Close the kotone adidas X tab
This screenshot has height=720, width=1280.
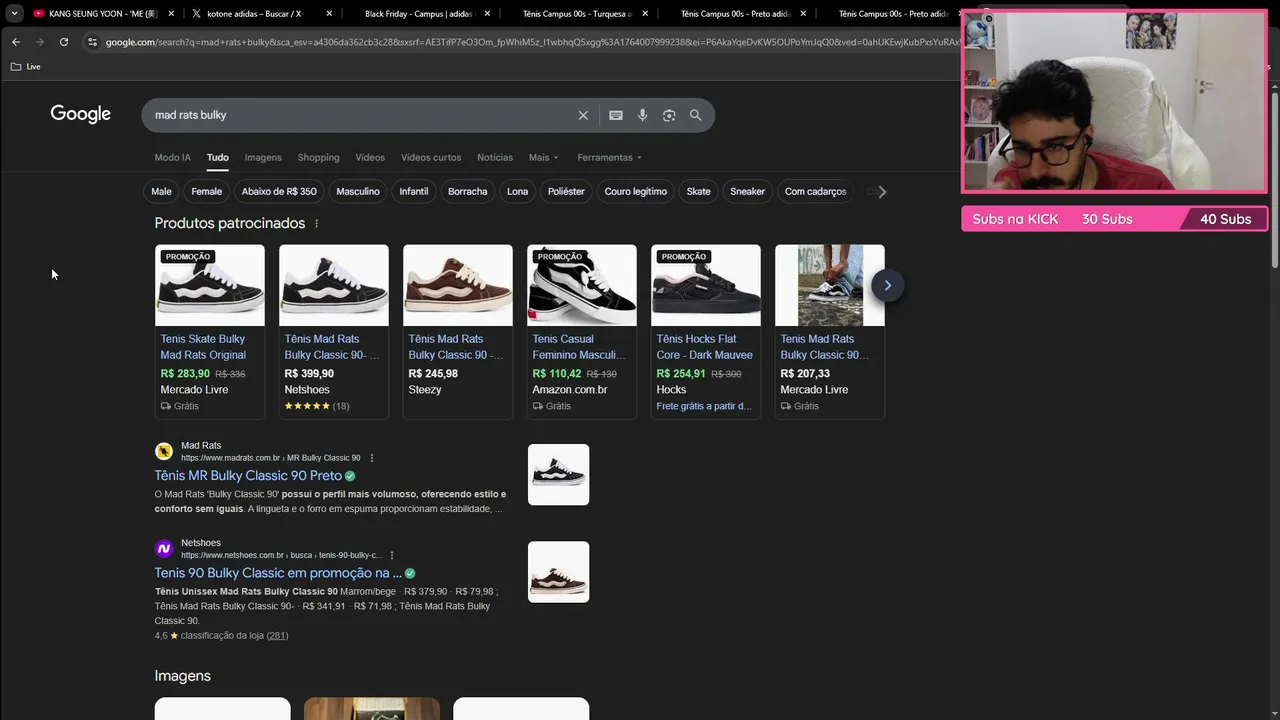329,14
